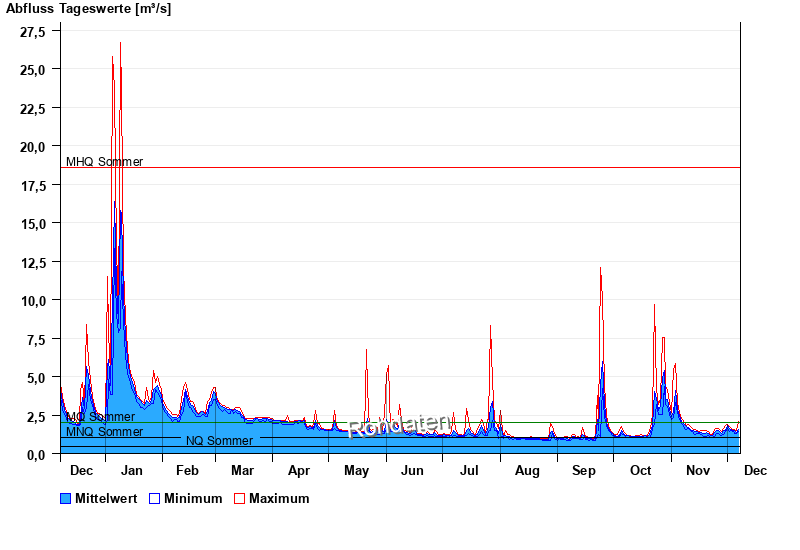Select the Sep month label

pos(584,470)
